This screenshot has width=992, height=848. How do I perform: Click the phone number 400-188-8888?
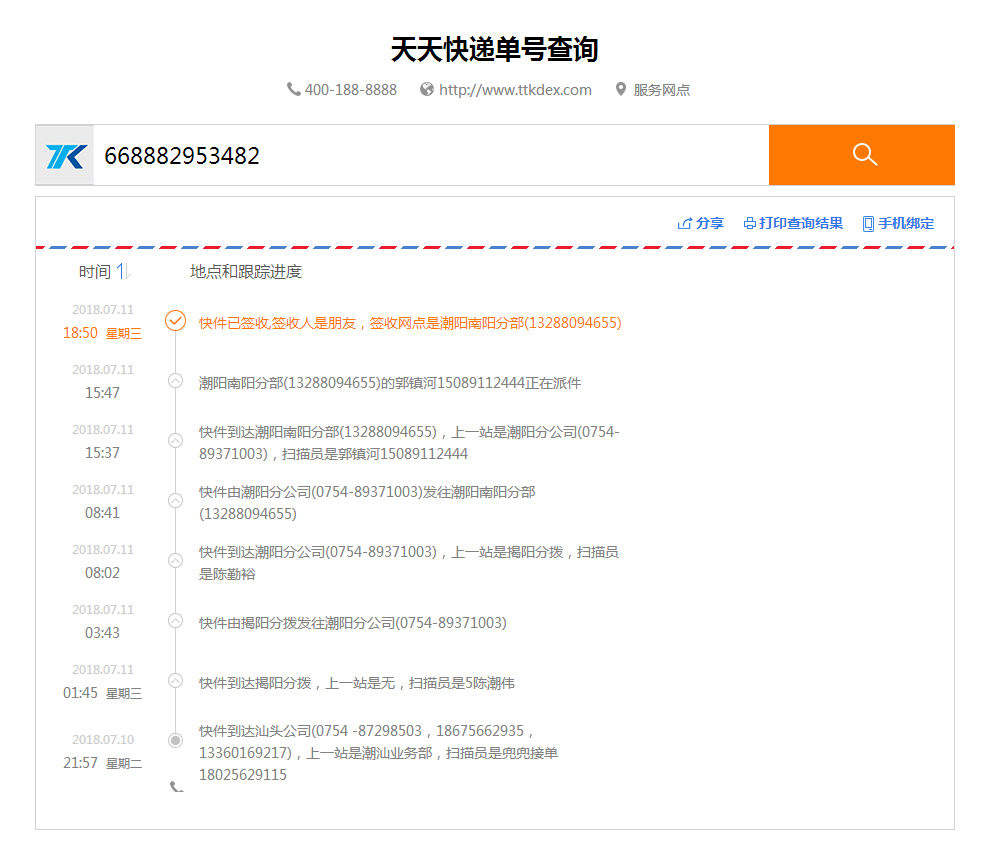coord(350,90)
